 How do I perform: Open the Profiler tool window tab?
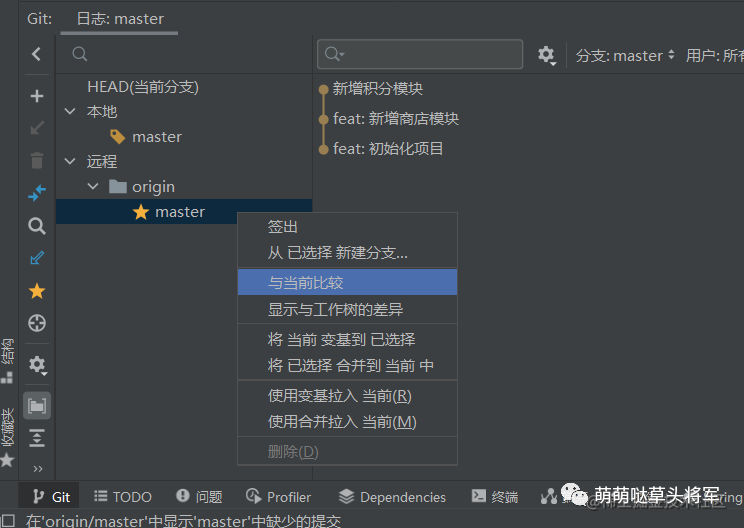point(278,497)
